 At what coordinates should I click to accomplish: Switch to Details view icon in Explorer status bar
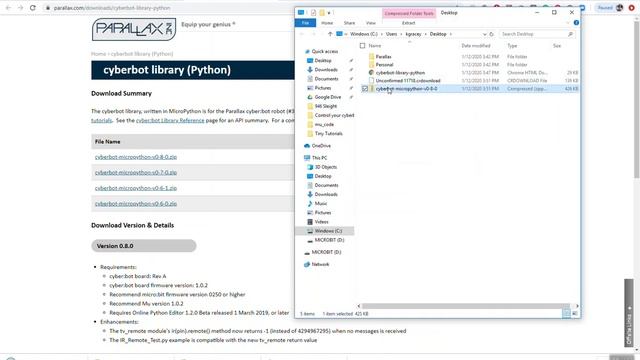[567, 313]
